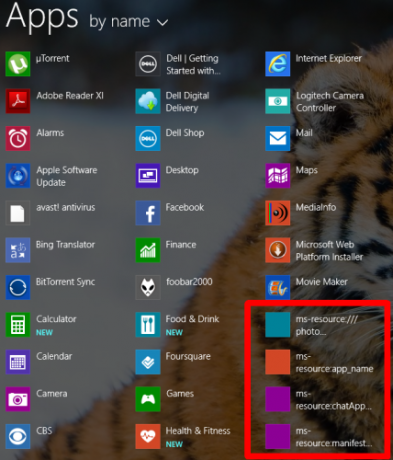
Task: Open the Alarms app icon
Action: pos(18,138)
